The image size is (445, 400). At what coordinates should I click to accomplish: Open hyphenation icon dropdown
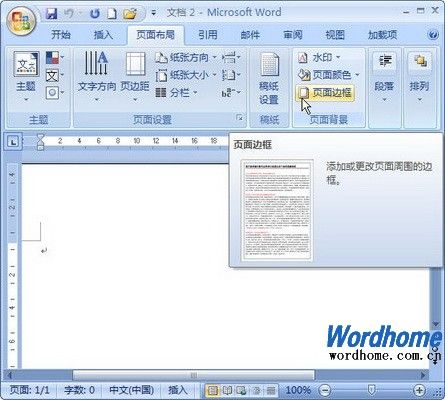231,93
